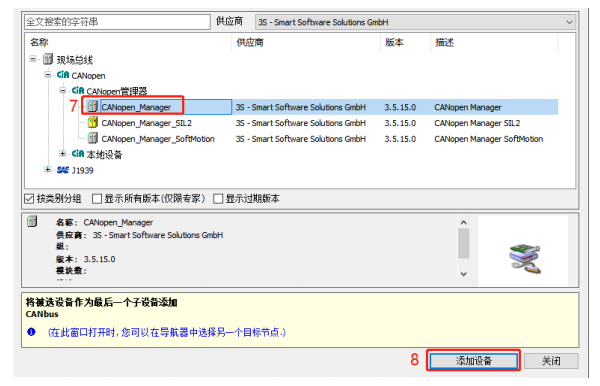Click description cell 'CANopen Manager SoftMotion'

[x=489, y=139]
